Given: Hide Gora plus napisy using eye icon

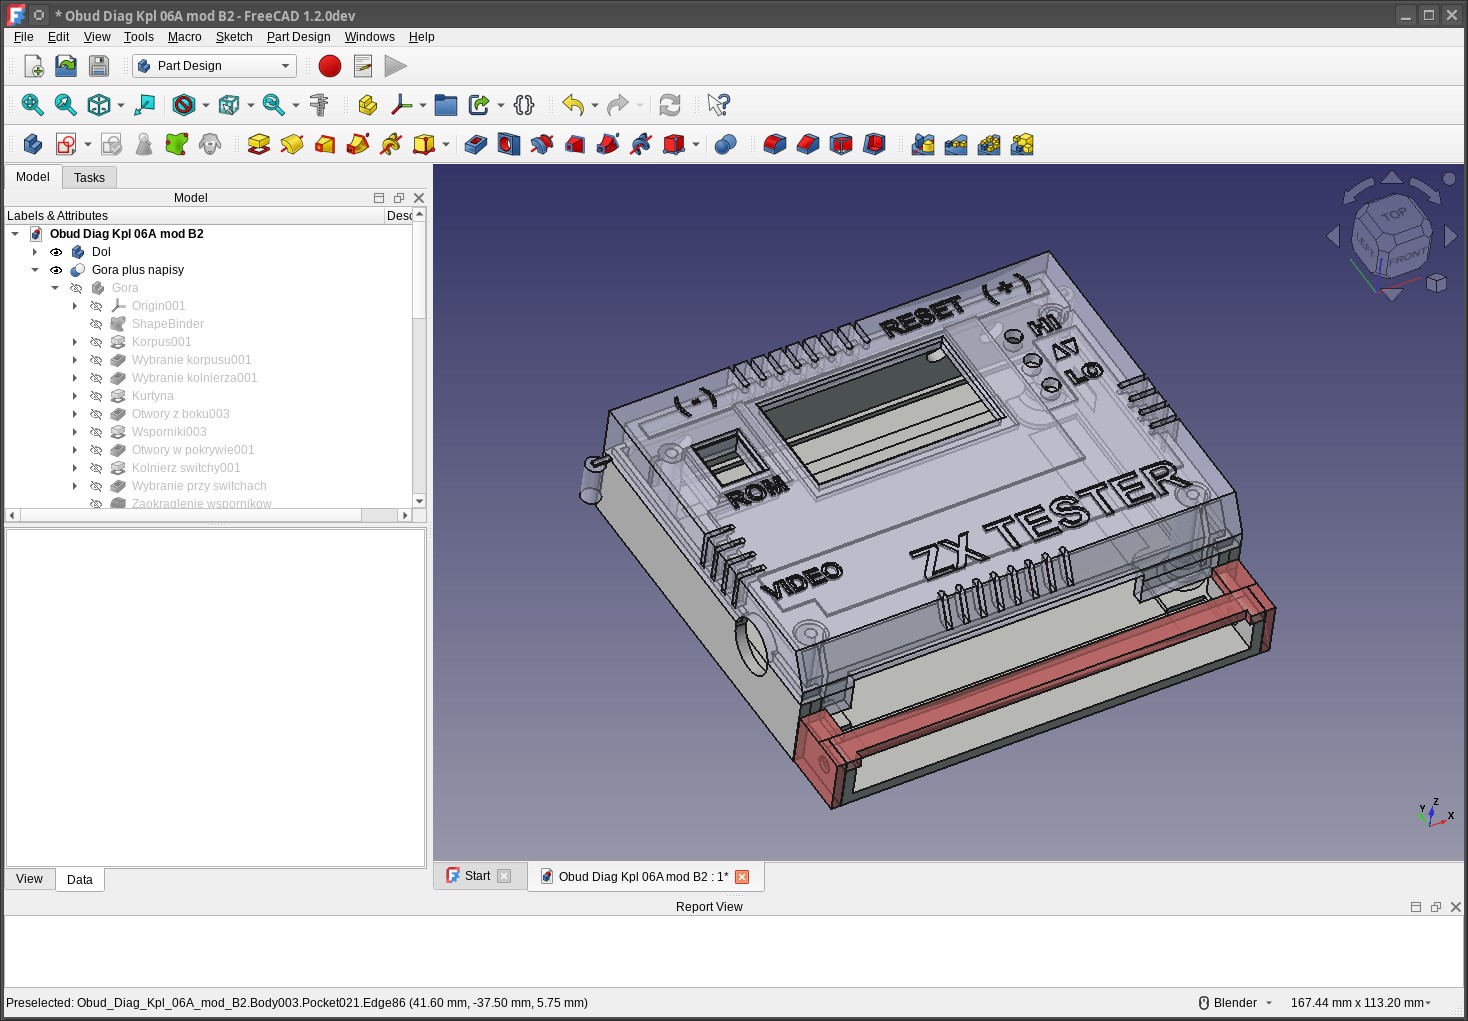Looking at the screenshot, I should coord(56,270).
